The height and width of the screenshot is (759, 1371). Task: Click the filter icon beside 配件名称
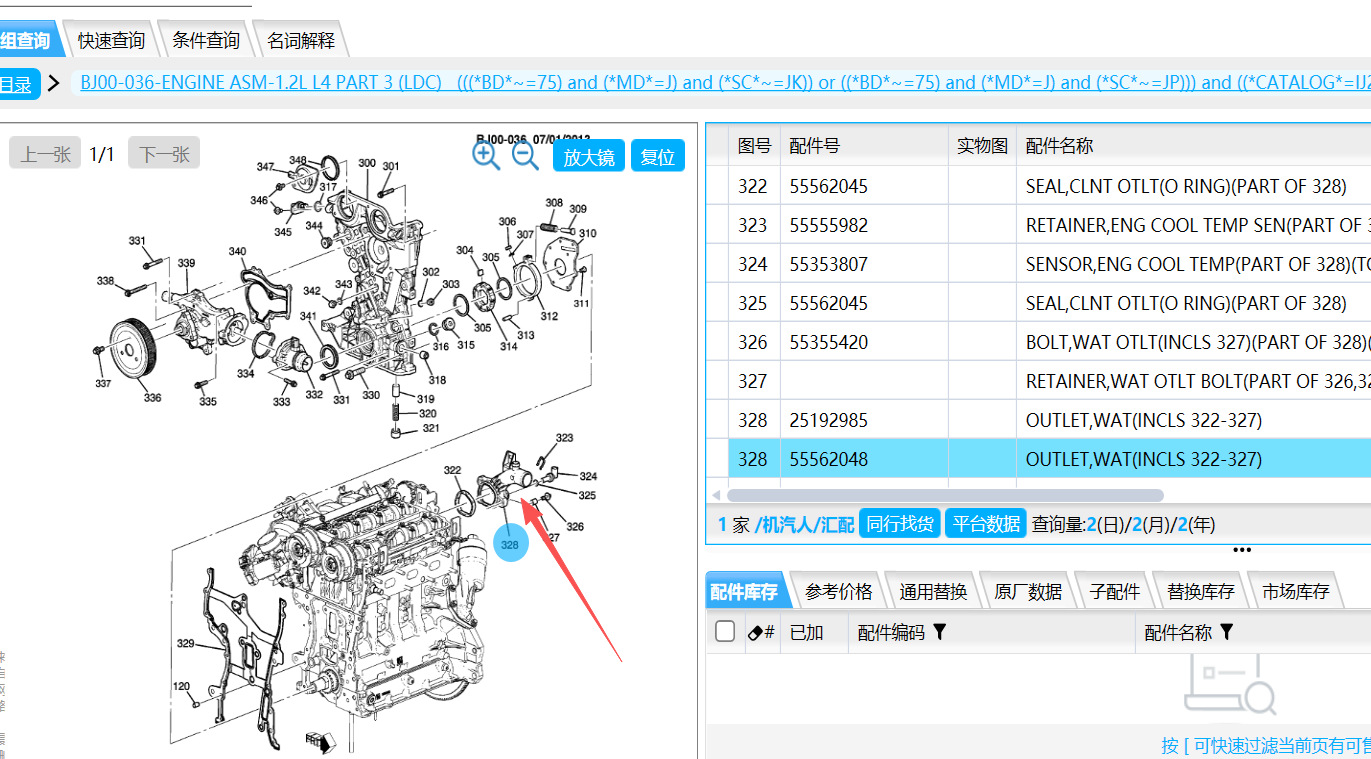point(1227,632)
